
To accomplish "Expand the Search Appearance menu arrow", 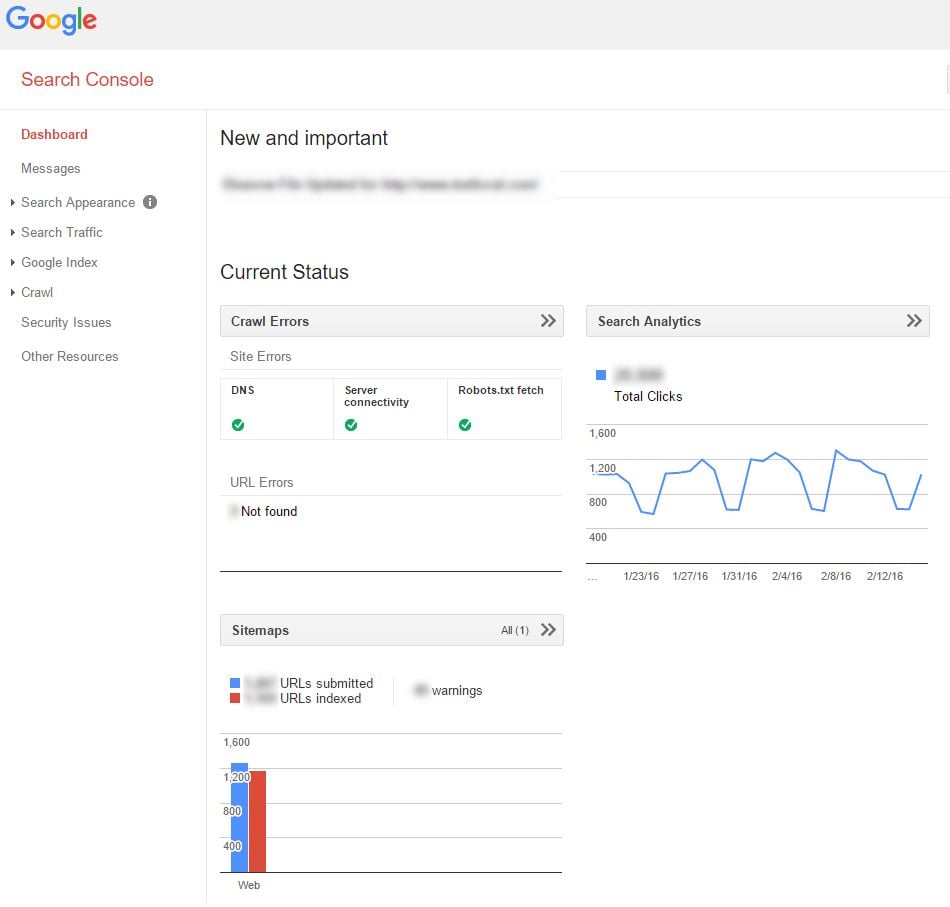I will click(13, 202).
